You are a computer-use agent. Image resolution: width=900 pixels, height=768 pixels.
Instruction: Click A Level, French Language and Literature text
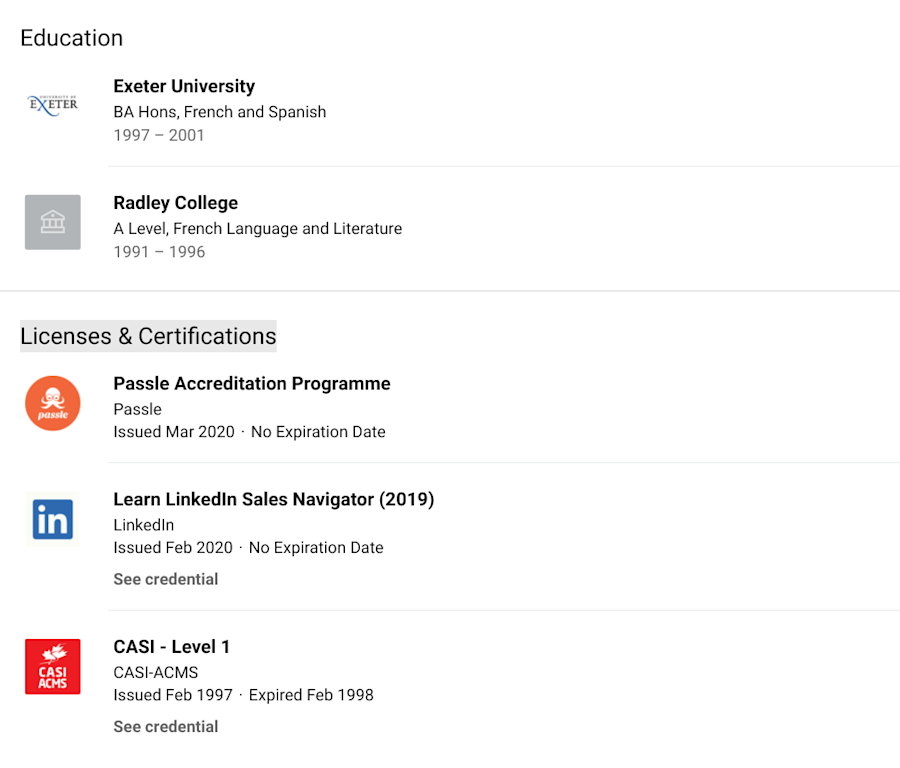258,228
